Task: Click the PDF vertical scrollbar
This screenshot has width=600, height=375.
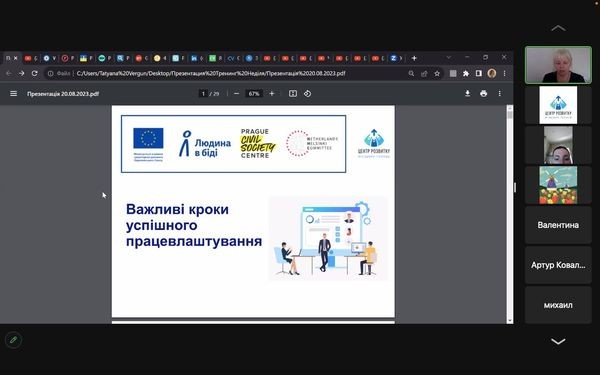Action: pos(510,215)
